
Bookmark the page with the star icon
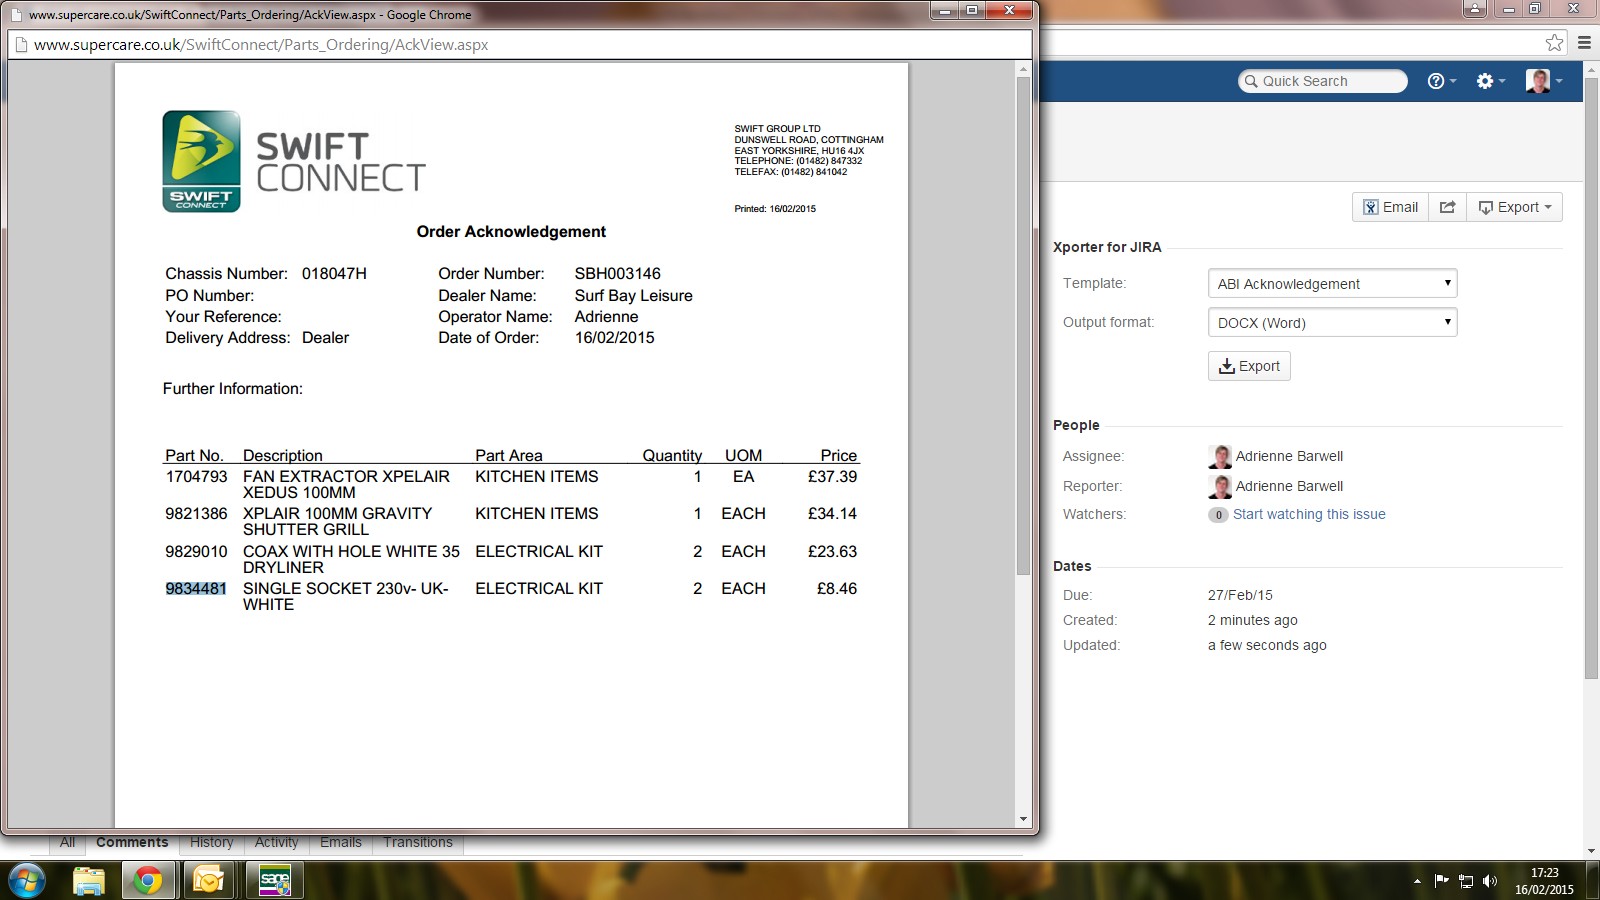pyautogui.click(x=1554, y=42)
